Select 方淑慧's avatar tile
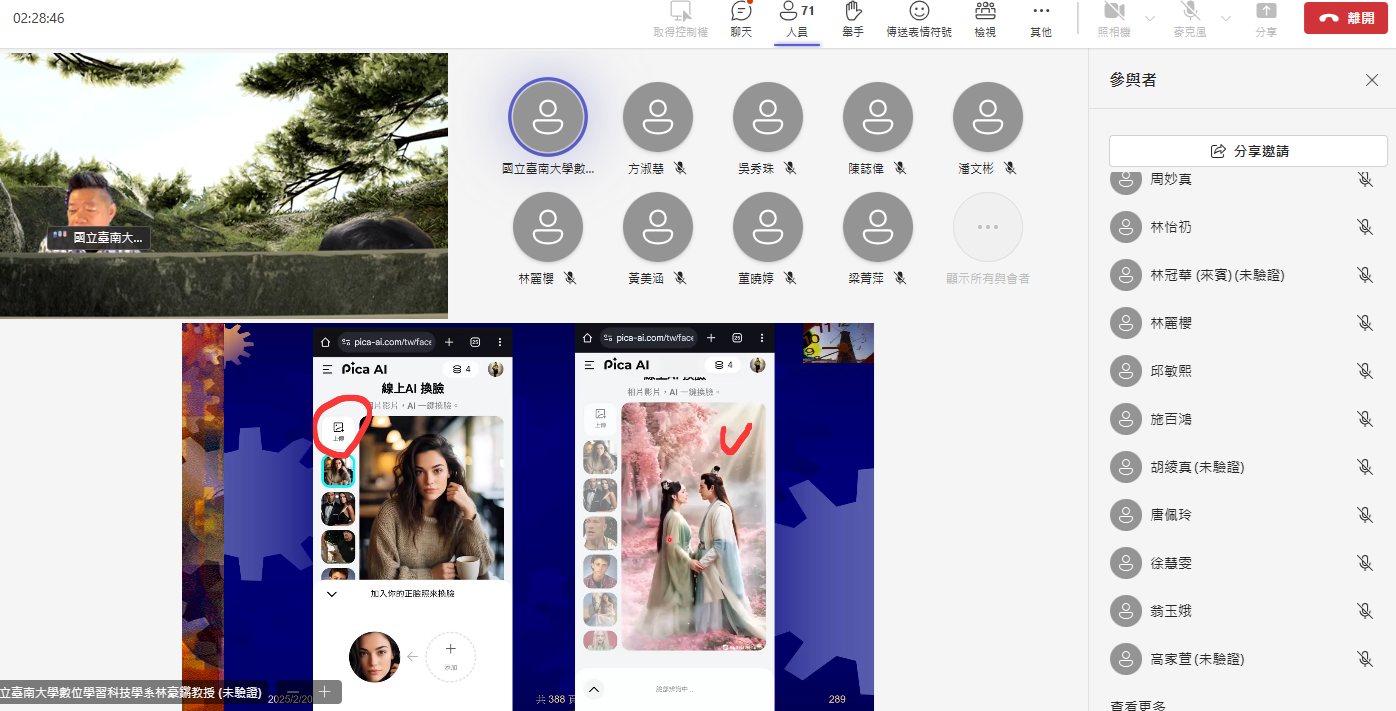Image resolution: width=1396 pixels, height=711 pixels. [658, 117]
